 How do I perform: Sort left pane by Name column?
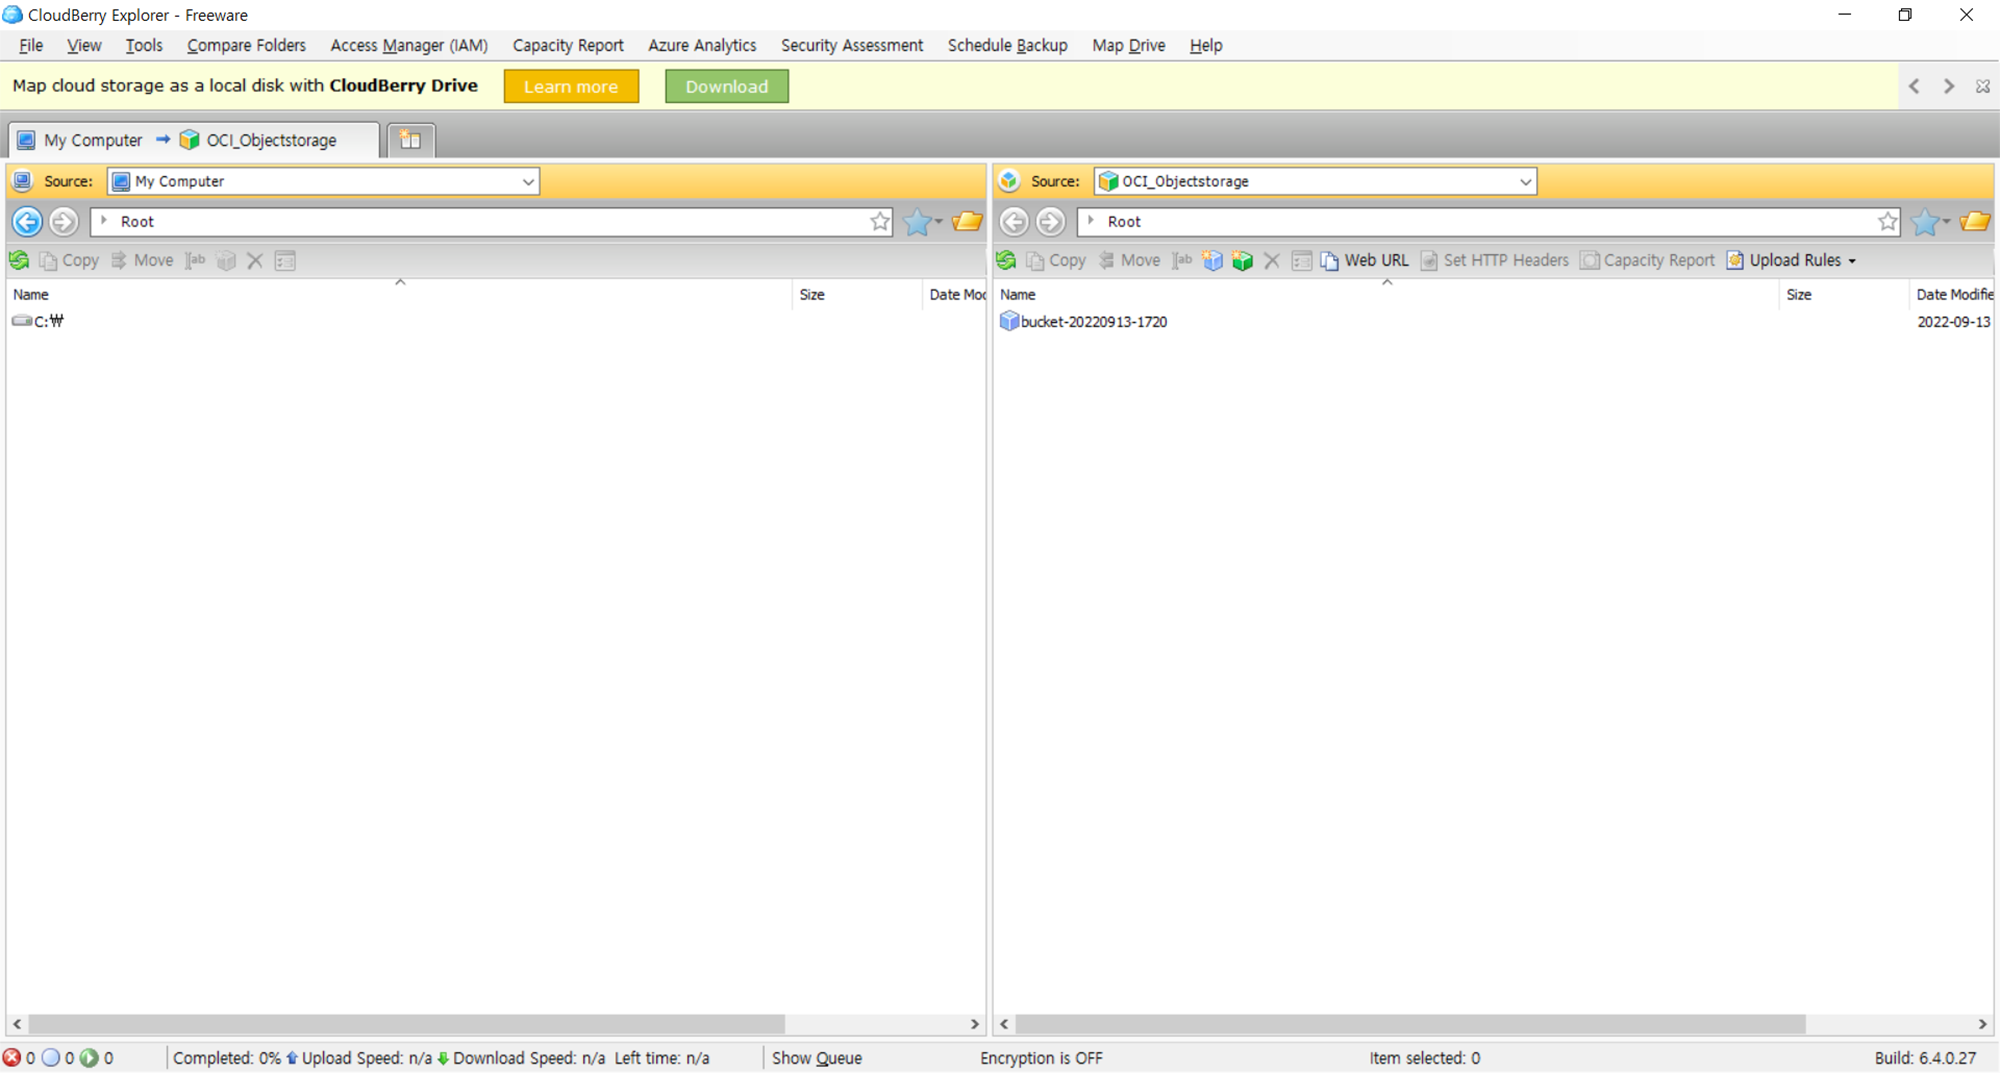coord(400,294)
